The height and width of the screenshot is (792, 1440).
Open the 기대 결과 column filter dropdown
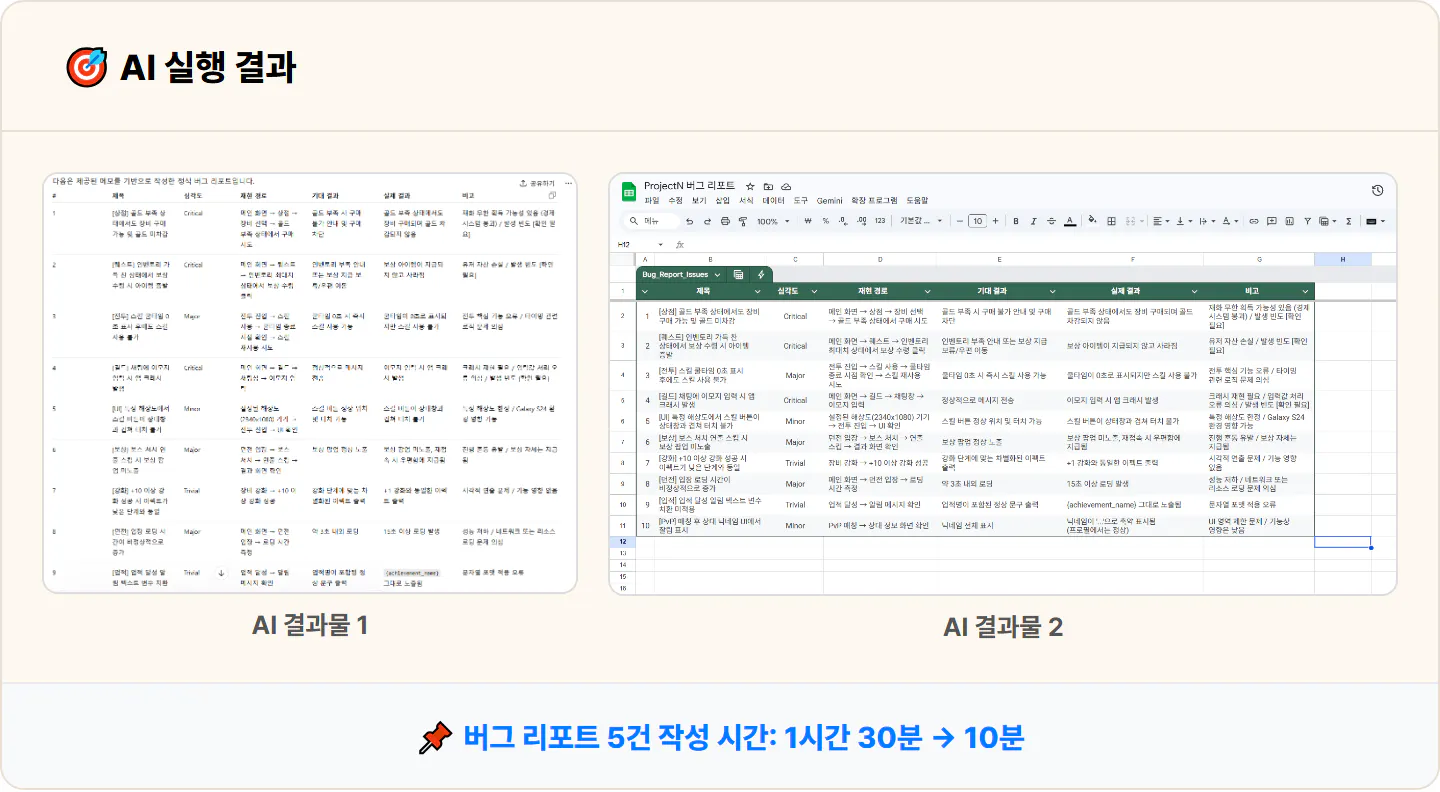[x=1051, y=291]
